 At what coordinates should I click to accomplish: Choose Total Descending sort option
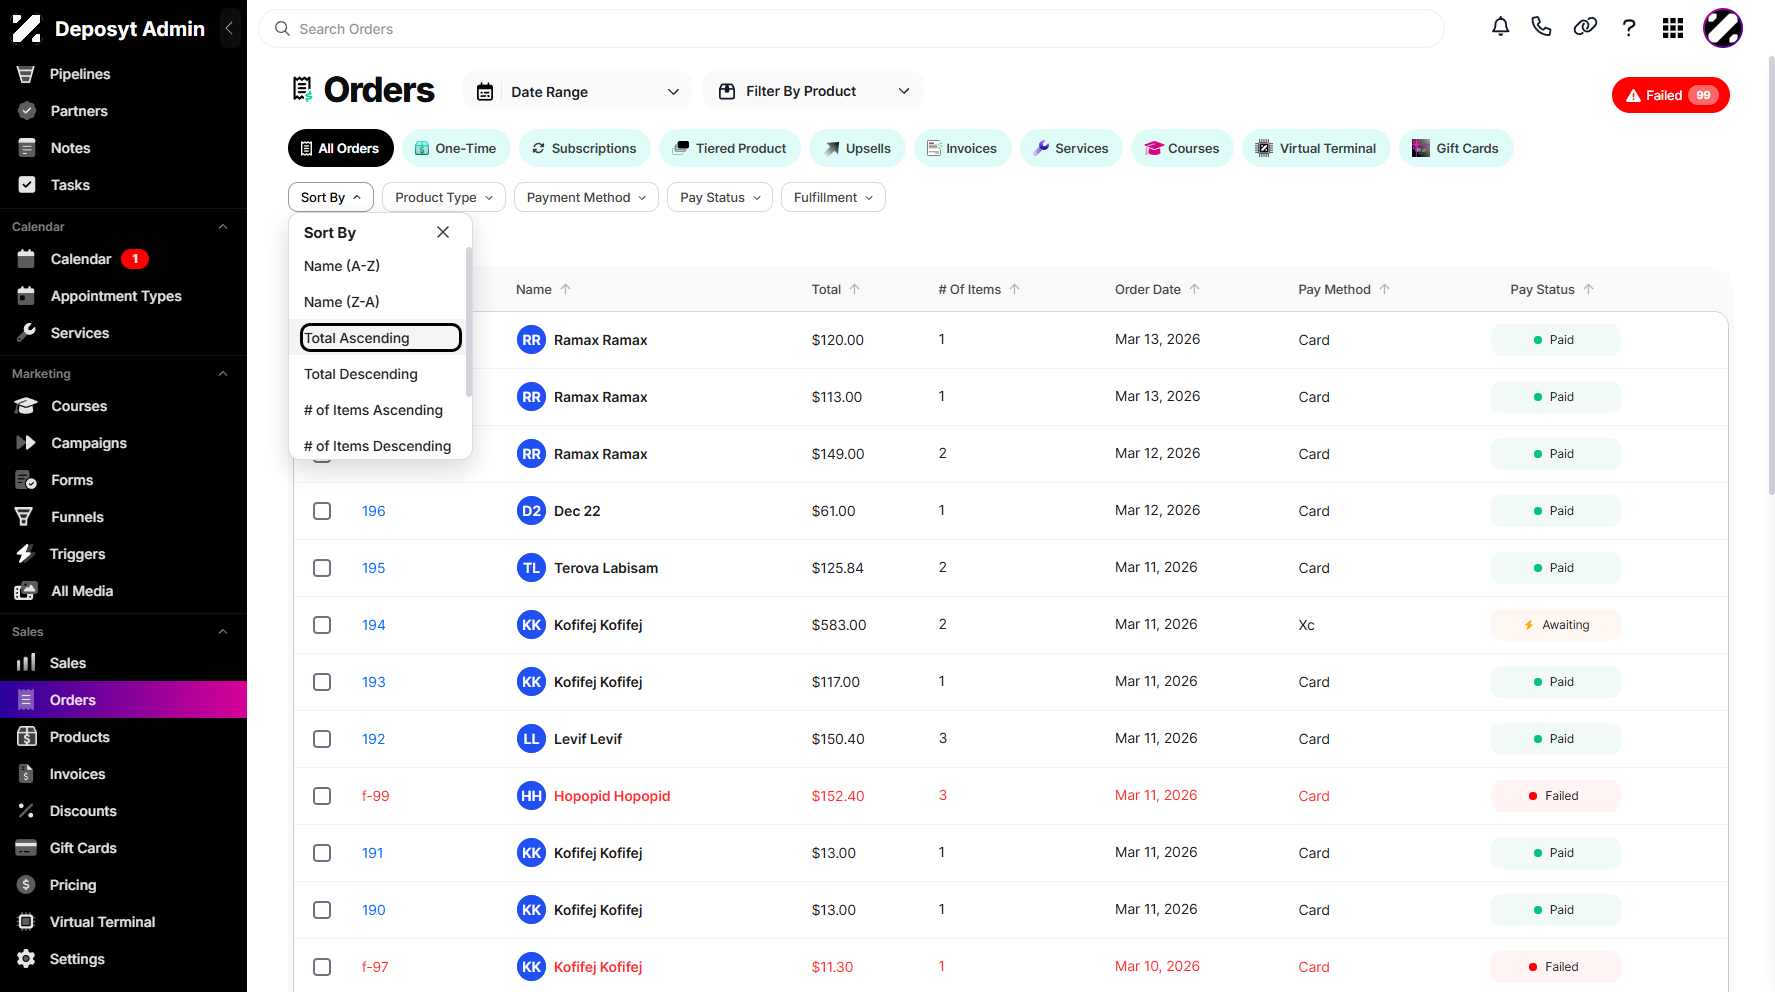pyautogui.click(x=361, y=374)
